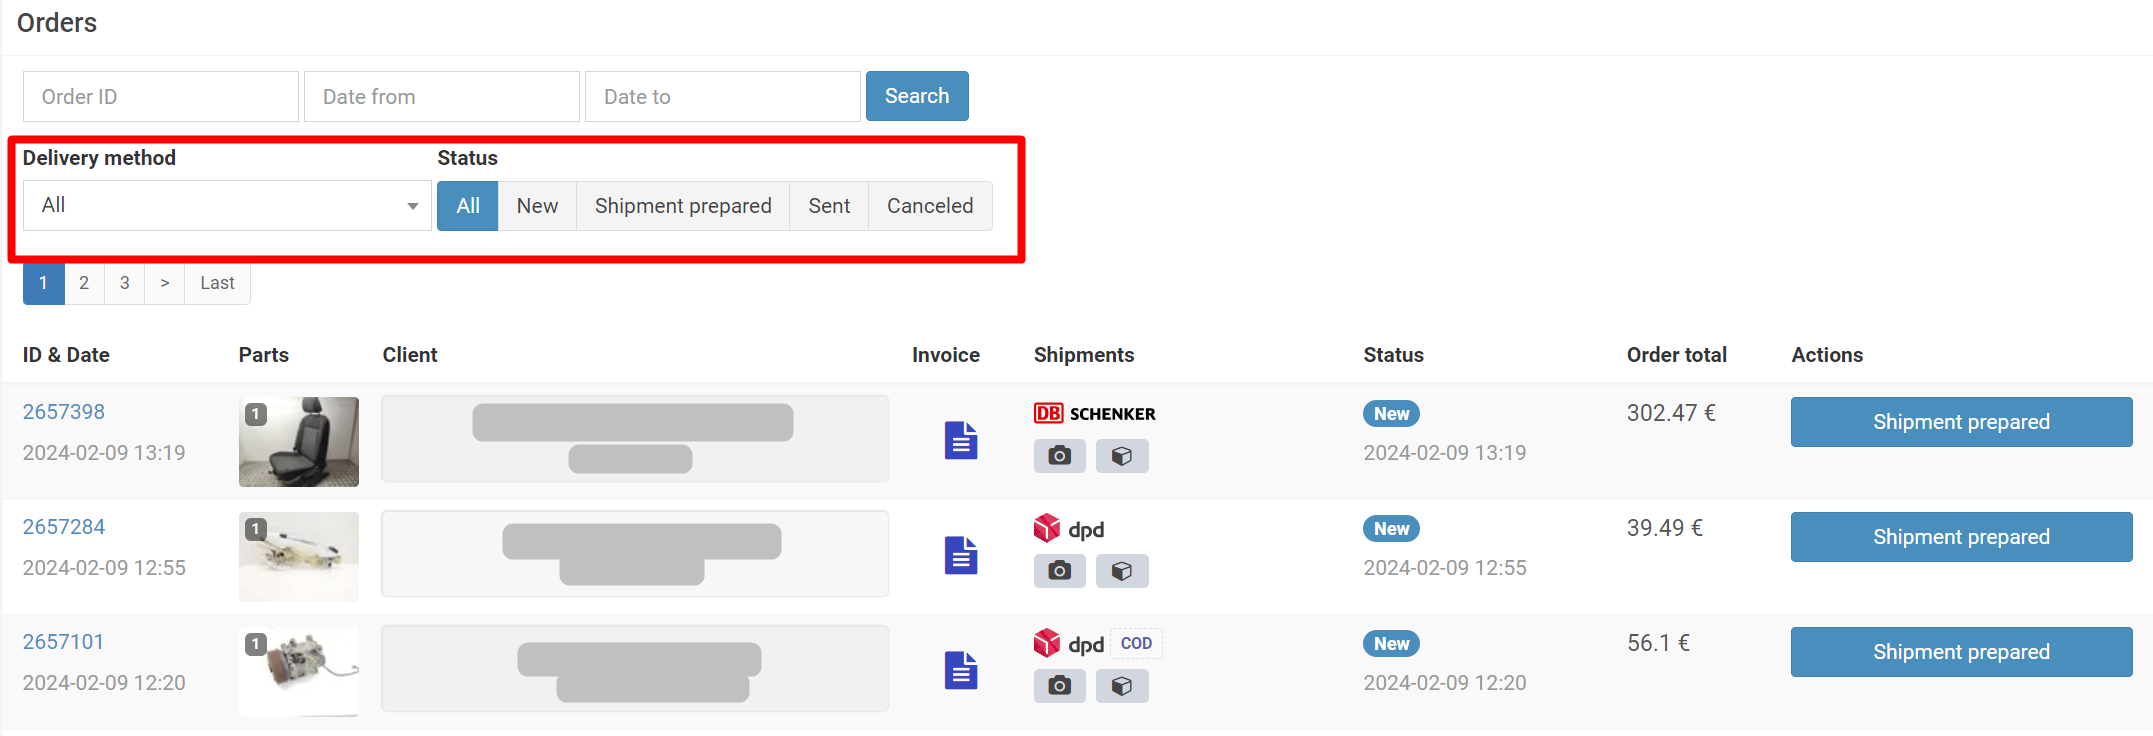Go to page 2 of orders
2153x736 pixels.
point(84,283)
